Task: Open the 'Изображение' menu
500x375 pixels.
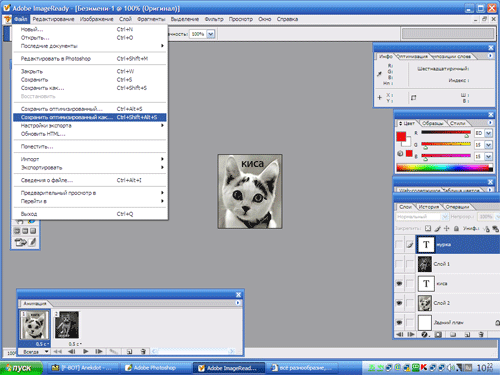Action: [x=97, y=19]
